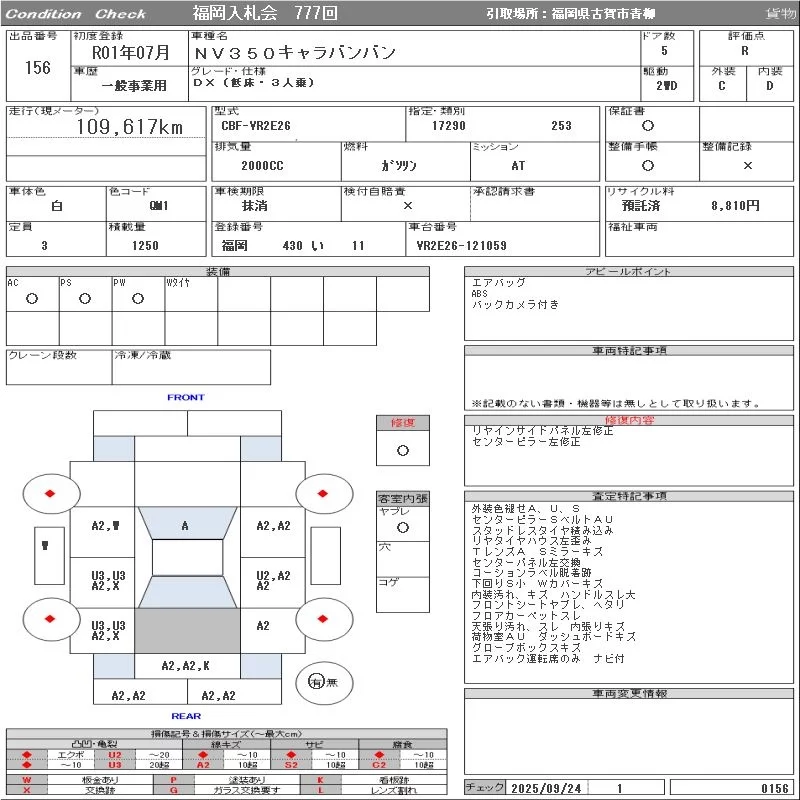Click the mileage value 109,617km
The width and height of the screenshot is (800, 800).
point(130,127)
